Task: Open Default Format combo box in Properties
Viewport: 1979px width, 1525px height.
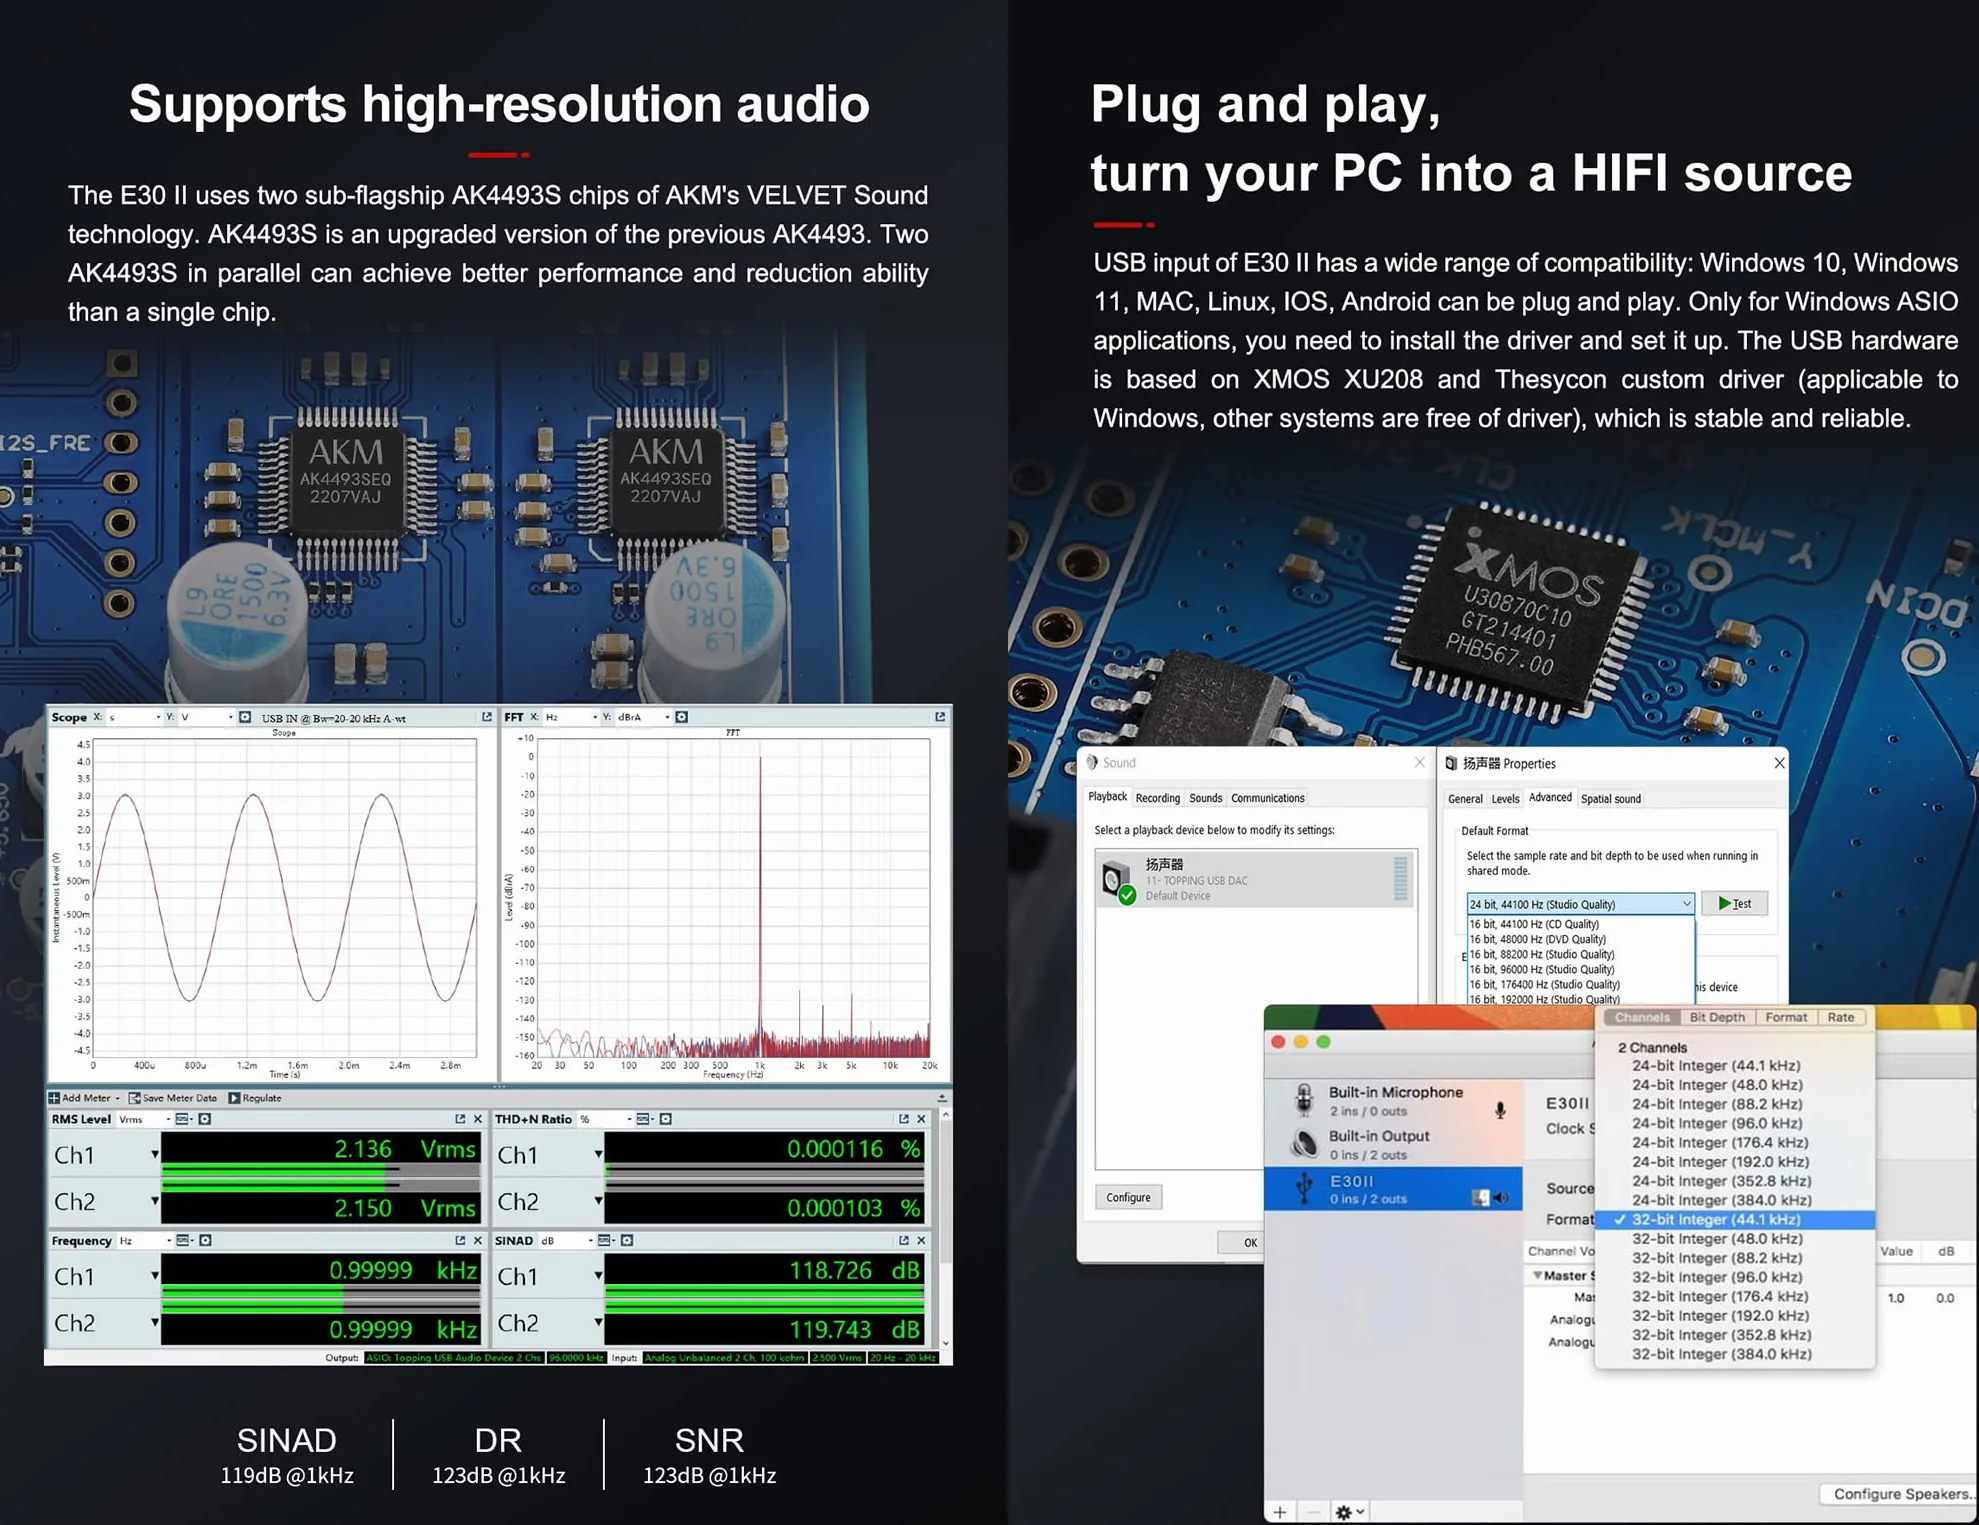Action: (1580, 904)
